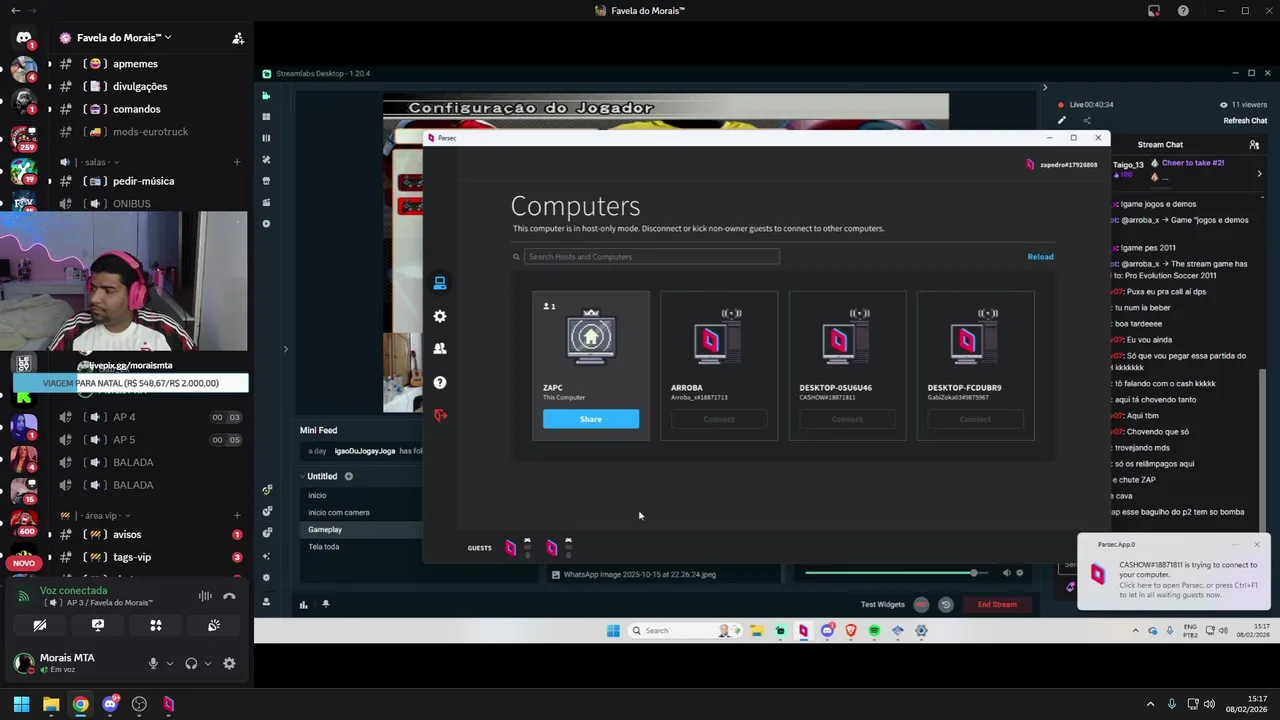Collapse the Streamlabs chat panel arrow
1280x720 pixels.
point(1045,87)
